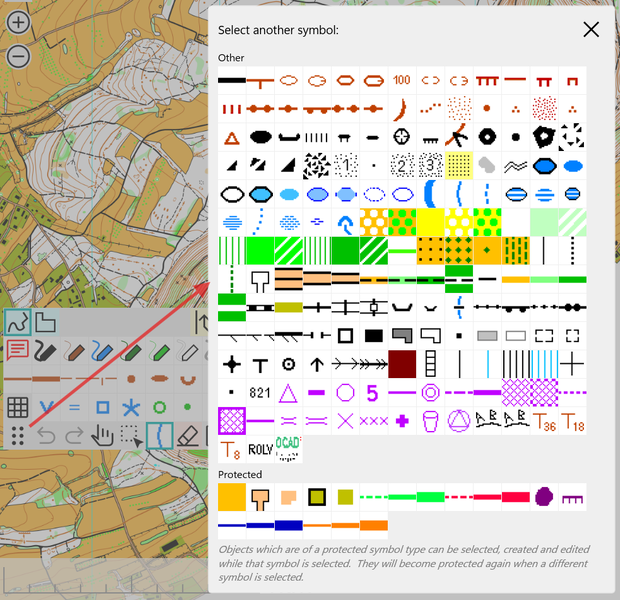Select the thick black line symbol

pos(232,81)
